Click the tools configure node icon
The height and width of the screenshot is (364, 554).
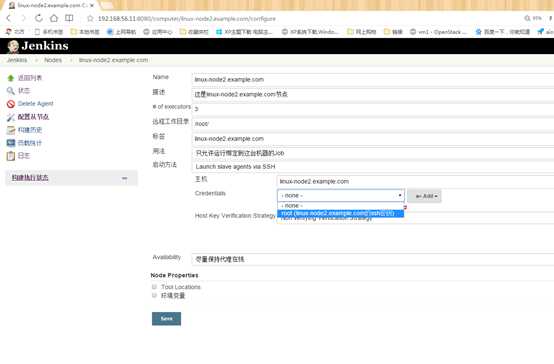click(11, 117)
